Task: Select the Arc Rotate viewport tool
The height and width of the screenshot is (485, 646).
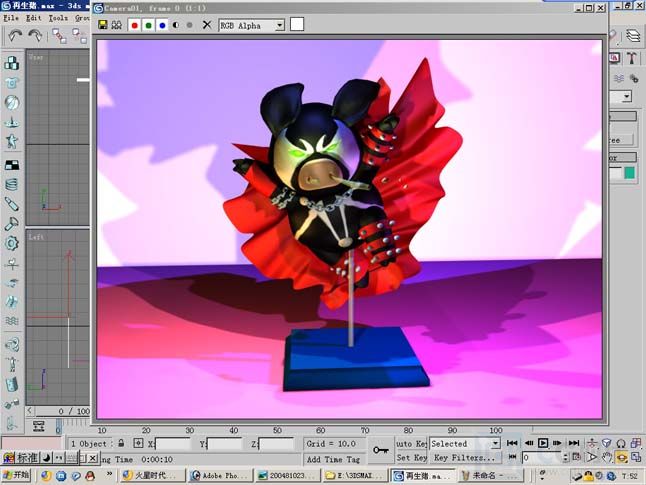Action: coord(622,457)
